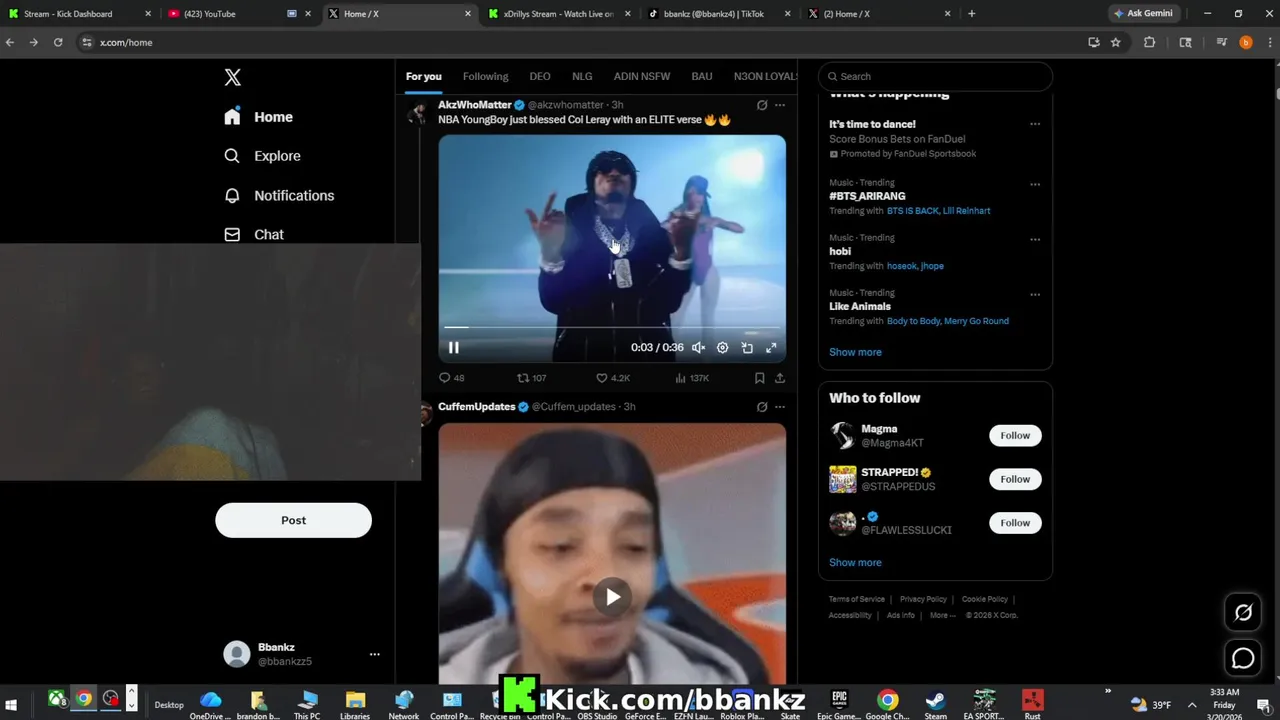Image resolution: width=1280 pixels, height=720 pixels.
Task: Open video settings gear icon
Action: 722,347
